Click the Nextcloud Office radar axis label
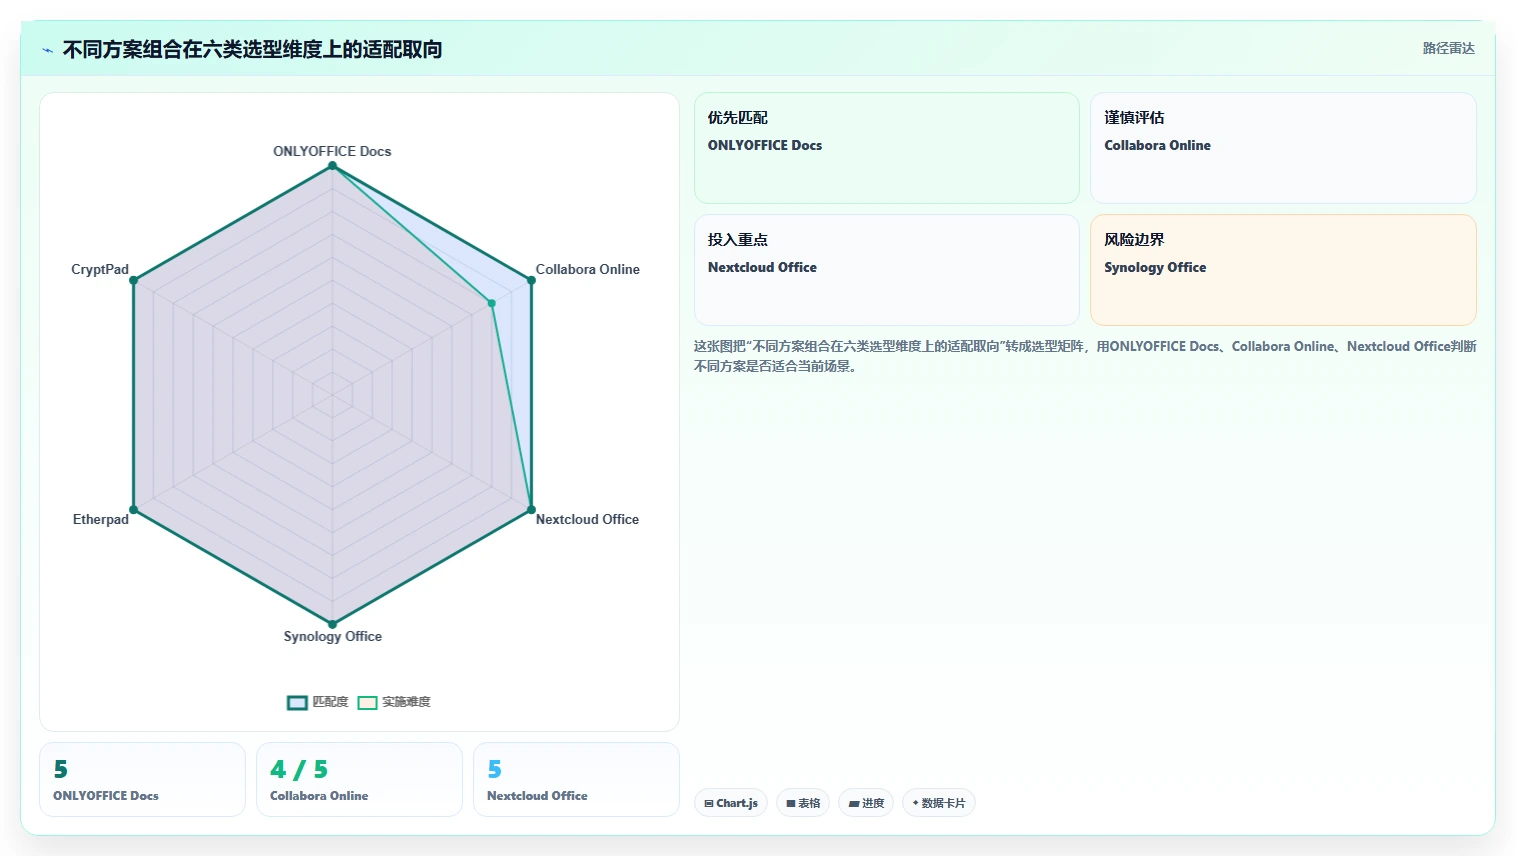 coord(587,519)
